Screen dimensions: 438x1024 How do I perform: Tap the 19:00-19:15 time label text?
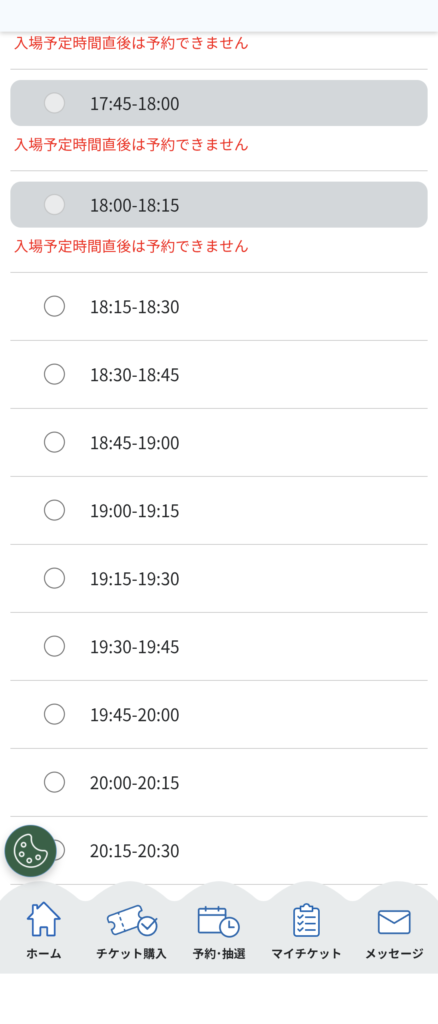tap(134, 511)
